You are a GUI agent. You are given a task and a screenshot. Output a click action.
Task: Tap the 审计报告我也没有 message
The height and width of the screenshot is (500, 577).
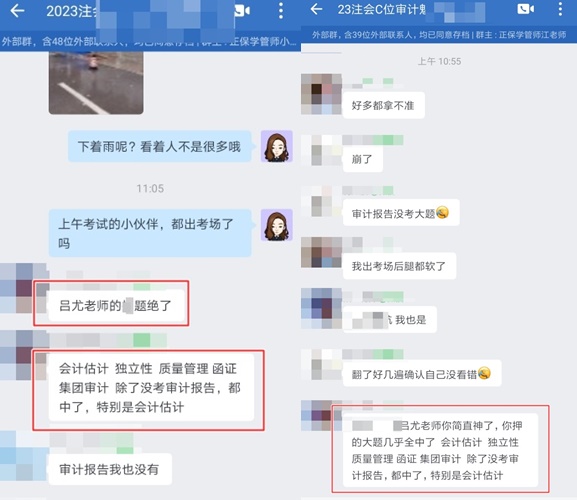pos(110,469)
